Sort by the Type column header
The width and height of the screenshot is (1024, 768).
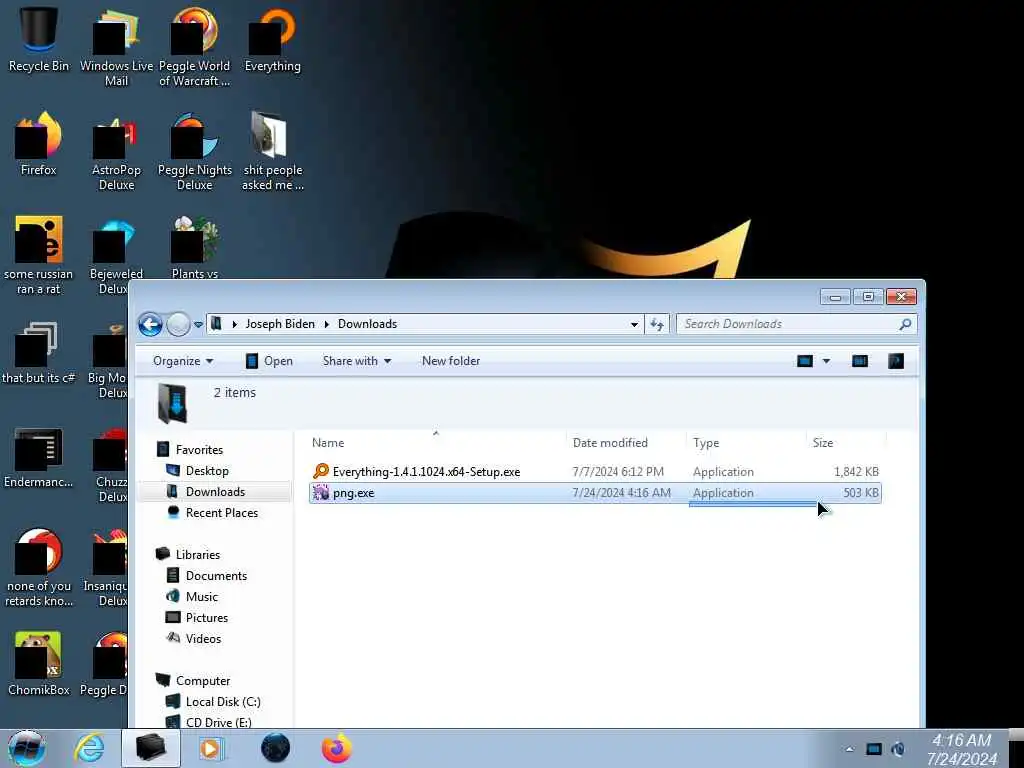[746, 443]
